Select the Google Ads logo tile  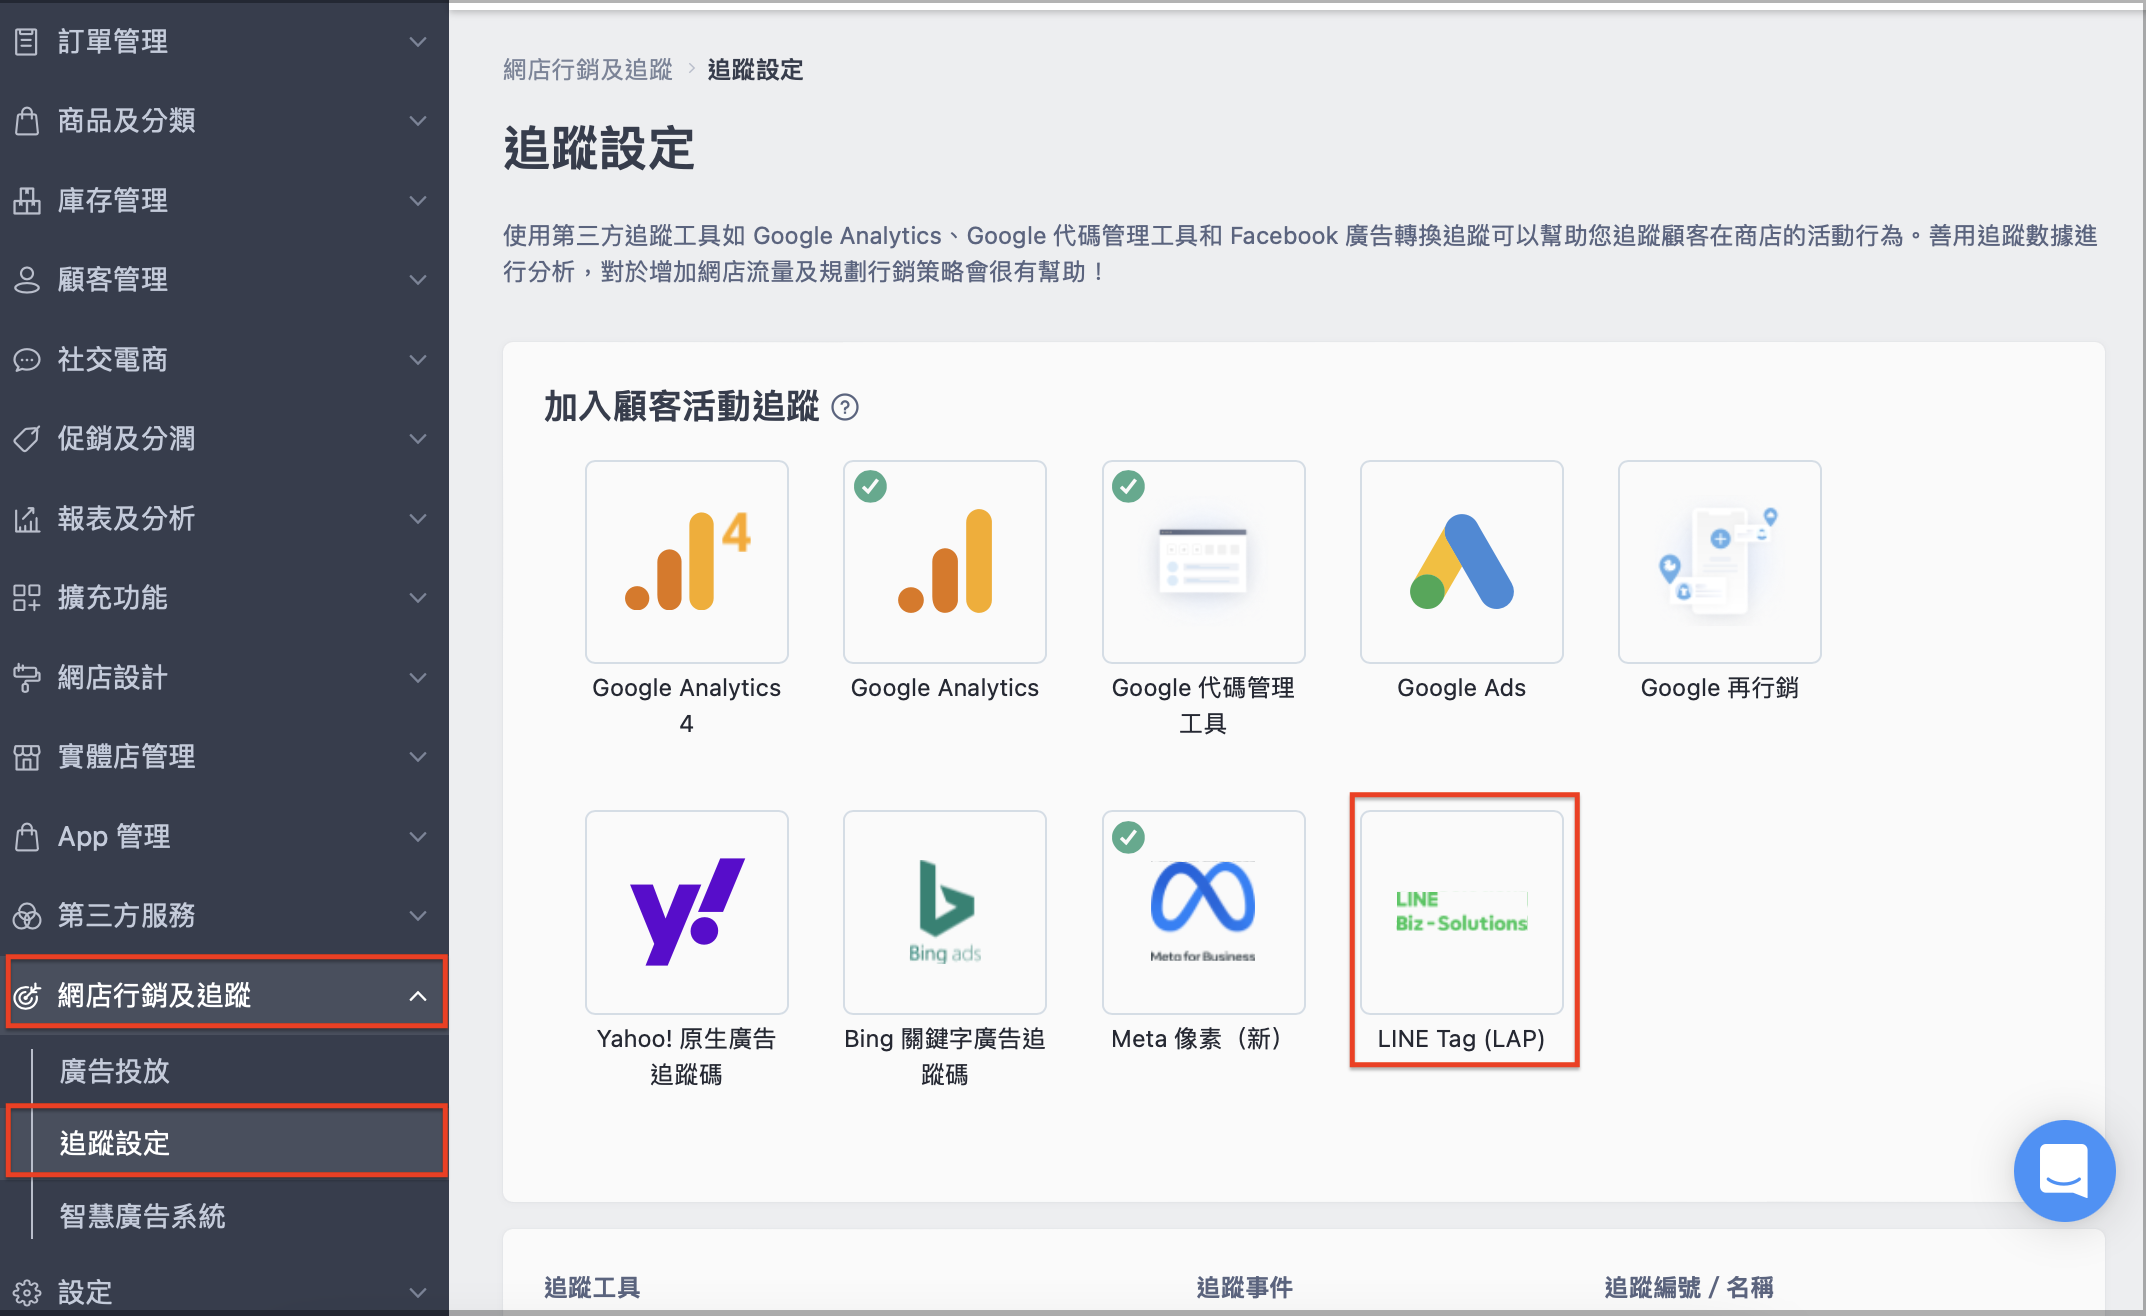[1462, 562]
